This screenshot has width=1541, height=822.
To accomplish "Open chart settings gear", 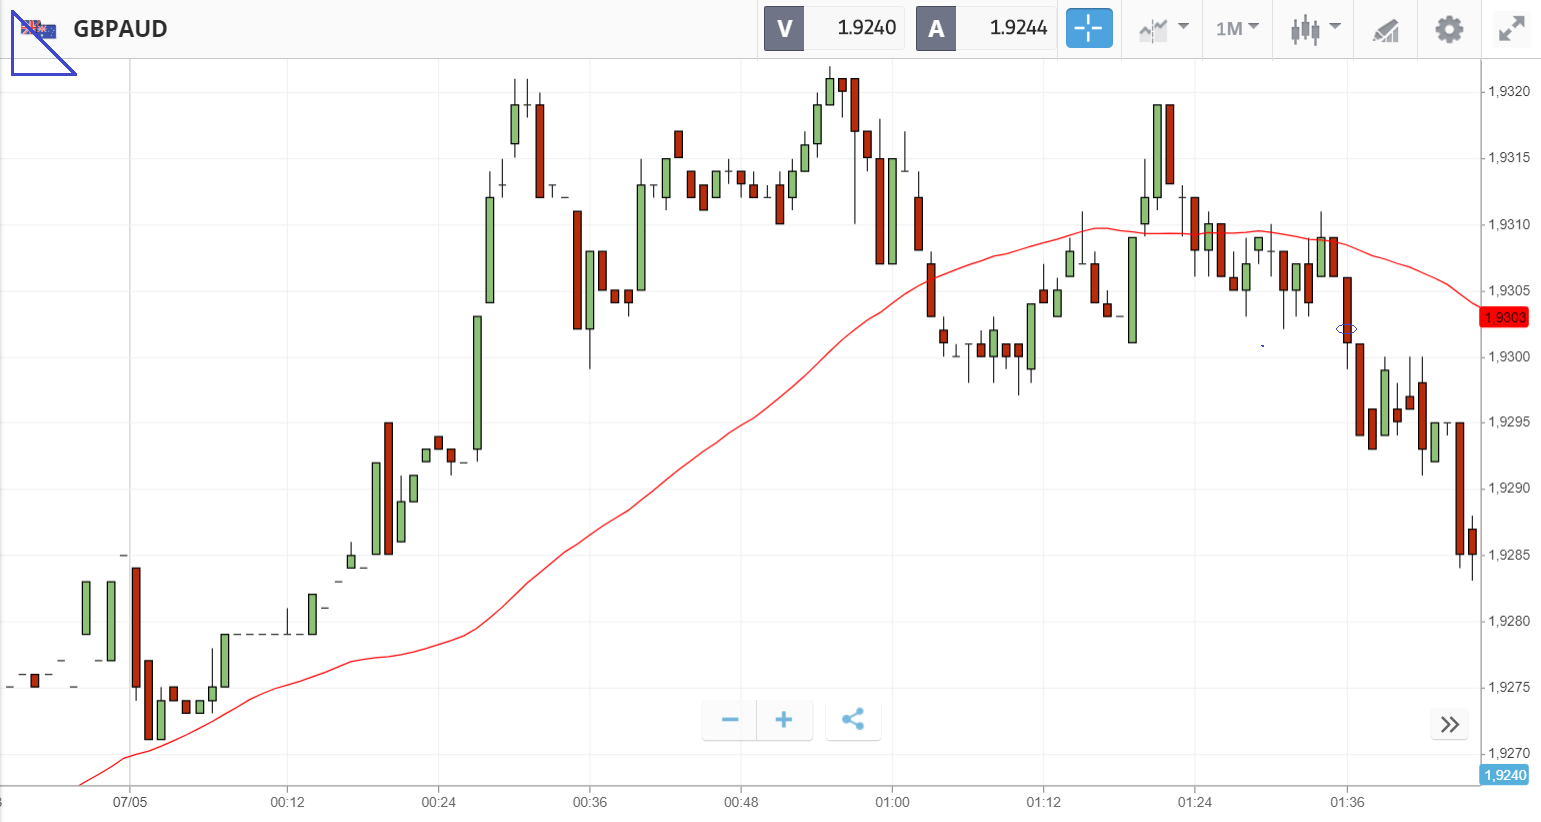I will pos(1449,29).
